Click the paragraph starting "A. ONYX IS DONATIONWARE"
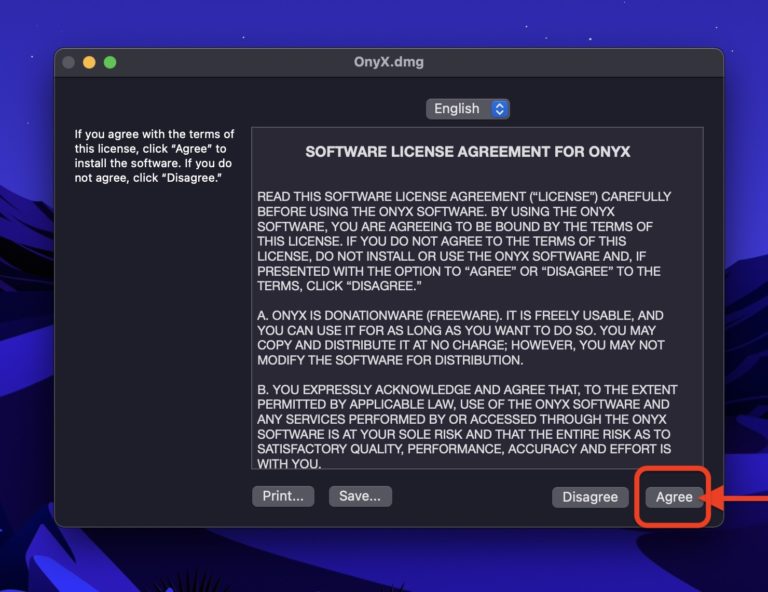 460,338
